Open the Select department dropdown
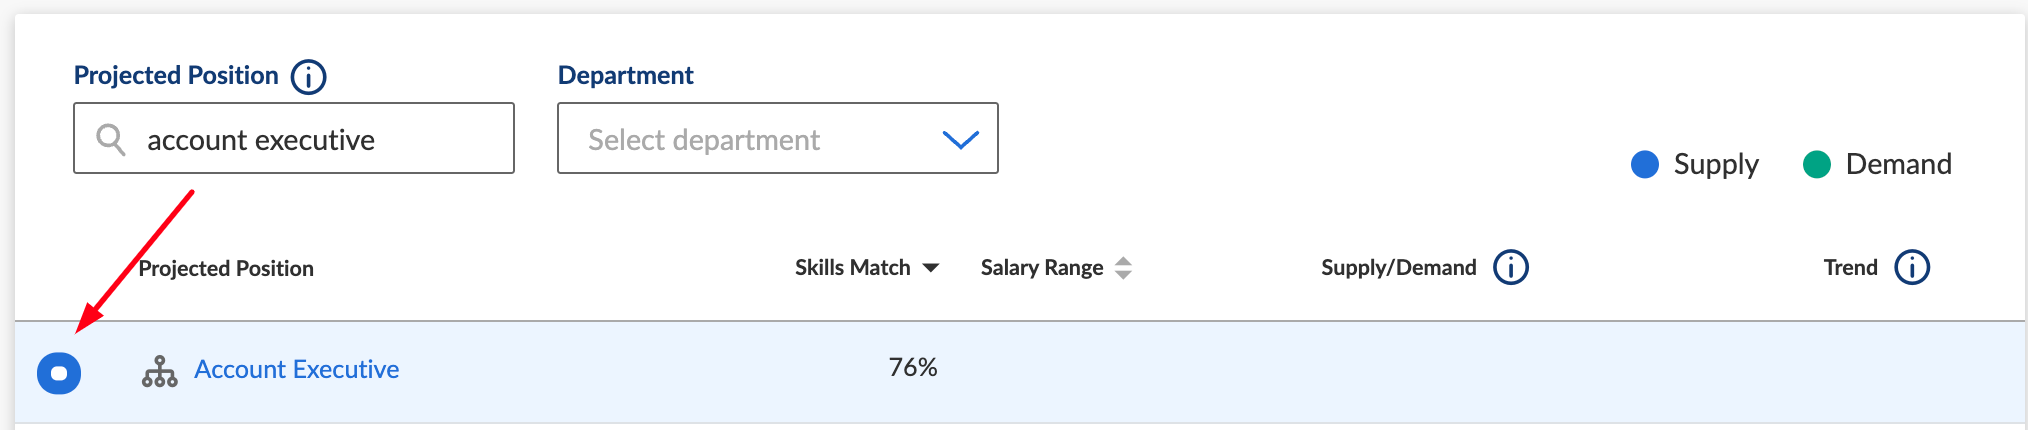This screenshot has height=430, width=2028. click(778, 138)
